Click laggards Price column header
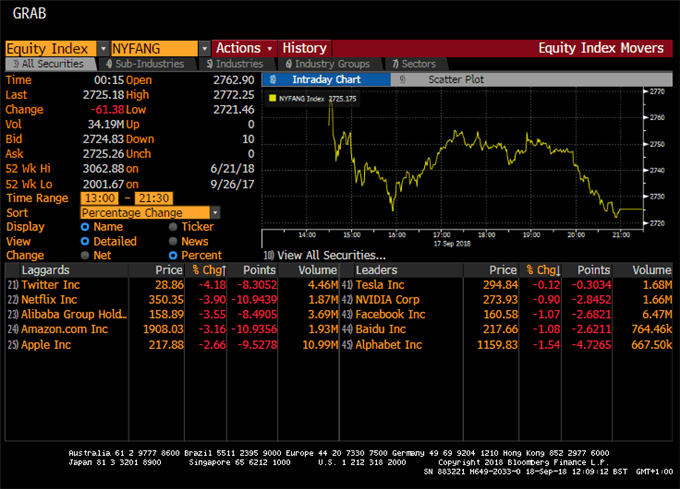The height and width of the screenshot is (489, 680). (169, 270)
